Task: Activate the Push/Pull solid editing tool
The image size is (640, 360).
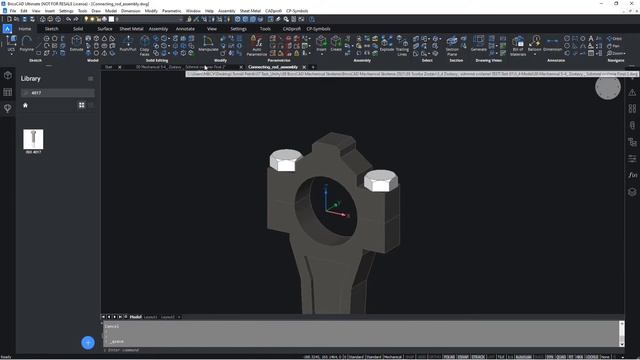Action: pyautogui.click(x=128, y=43)
